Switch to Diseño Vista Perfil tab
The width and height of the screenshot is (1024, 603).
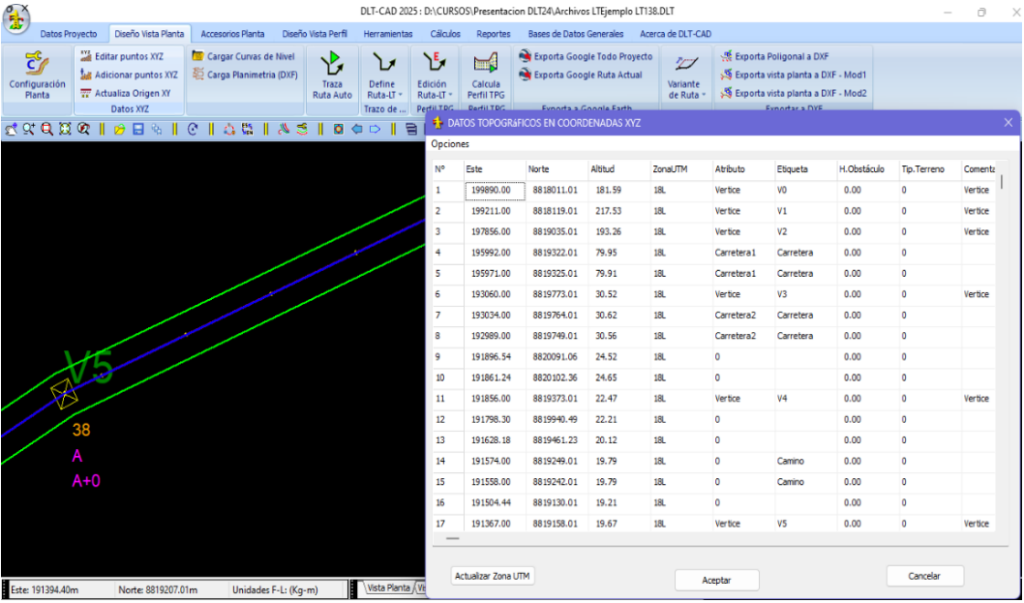pyautogui.click(x=315, y=34)
